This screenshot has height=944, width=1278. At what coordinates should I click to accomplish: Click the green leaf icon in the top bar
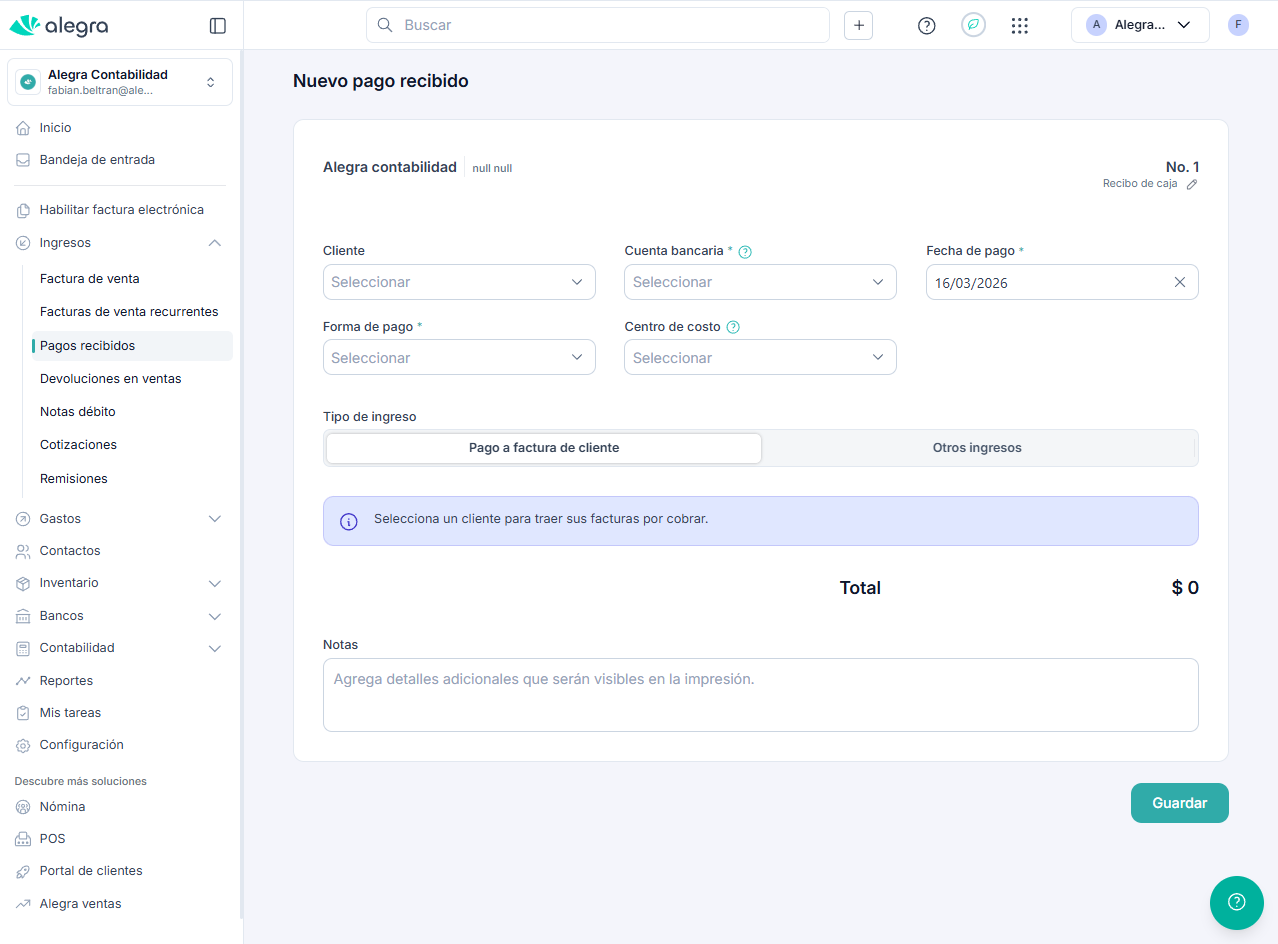(973, 26)
